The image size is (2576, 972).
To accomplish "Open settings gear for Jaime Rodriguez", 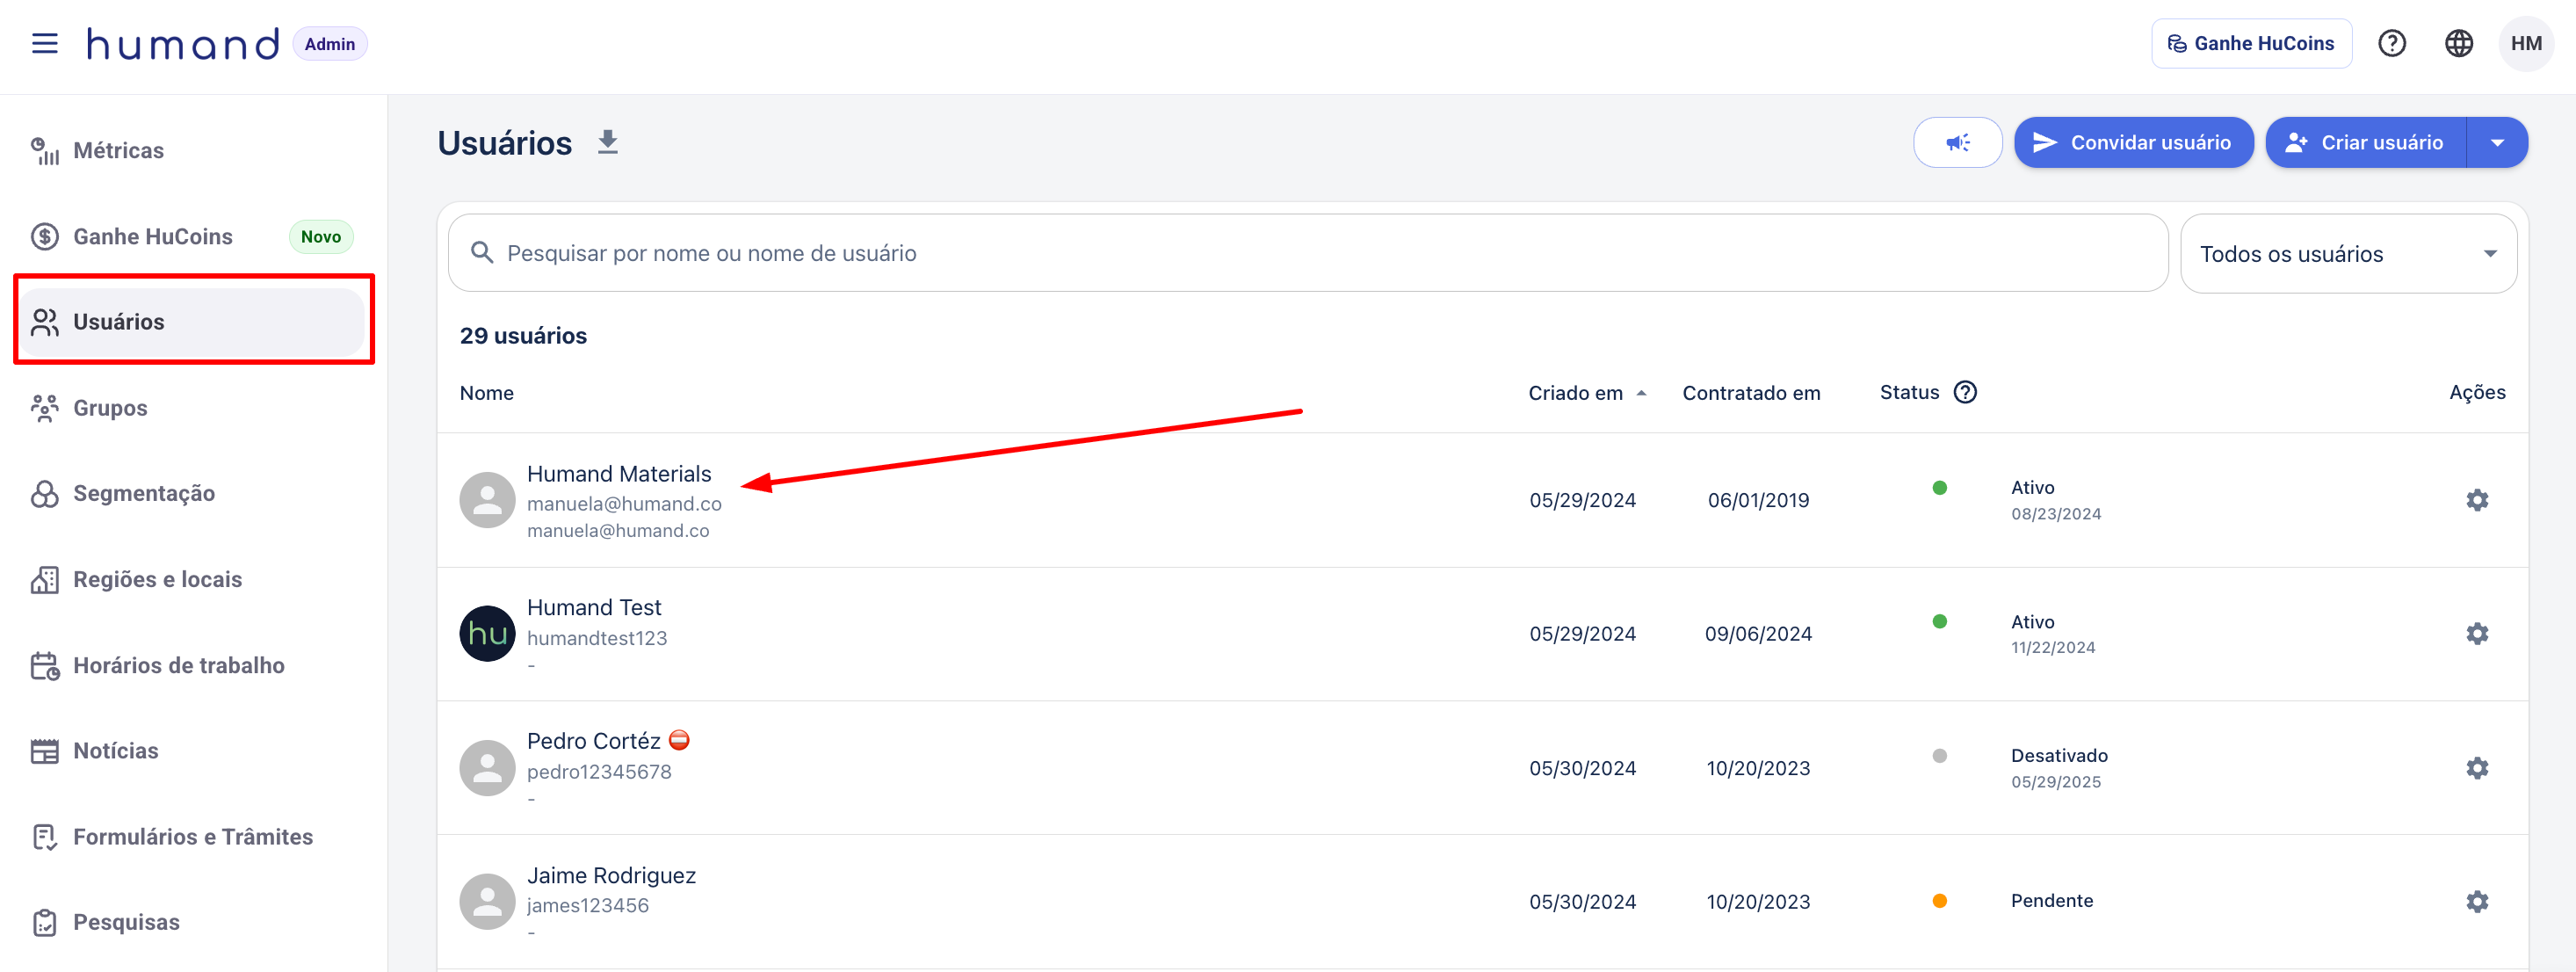I will (x=2476, y=902).
